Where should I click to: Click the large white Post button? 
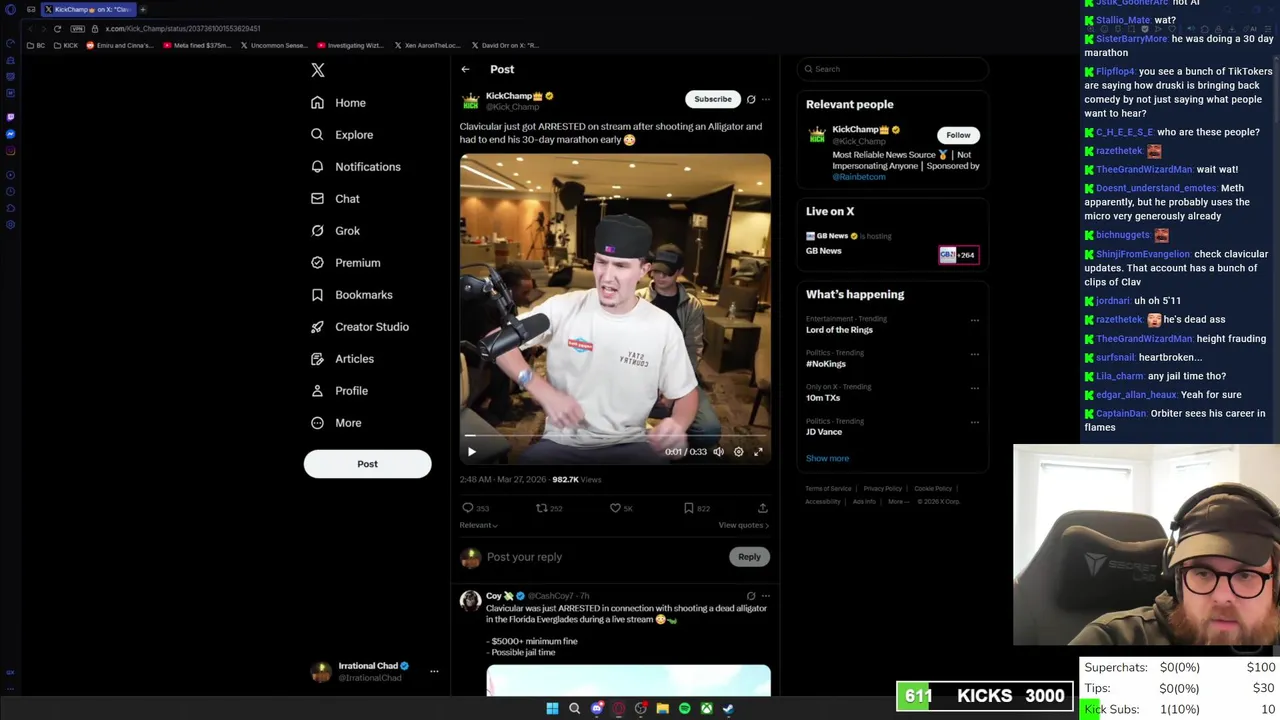coord(367,464)
